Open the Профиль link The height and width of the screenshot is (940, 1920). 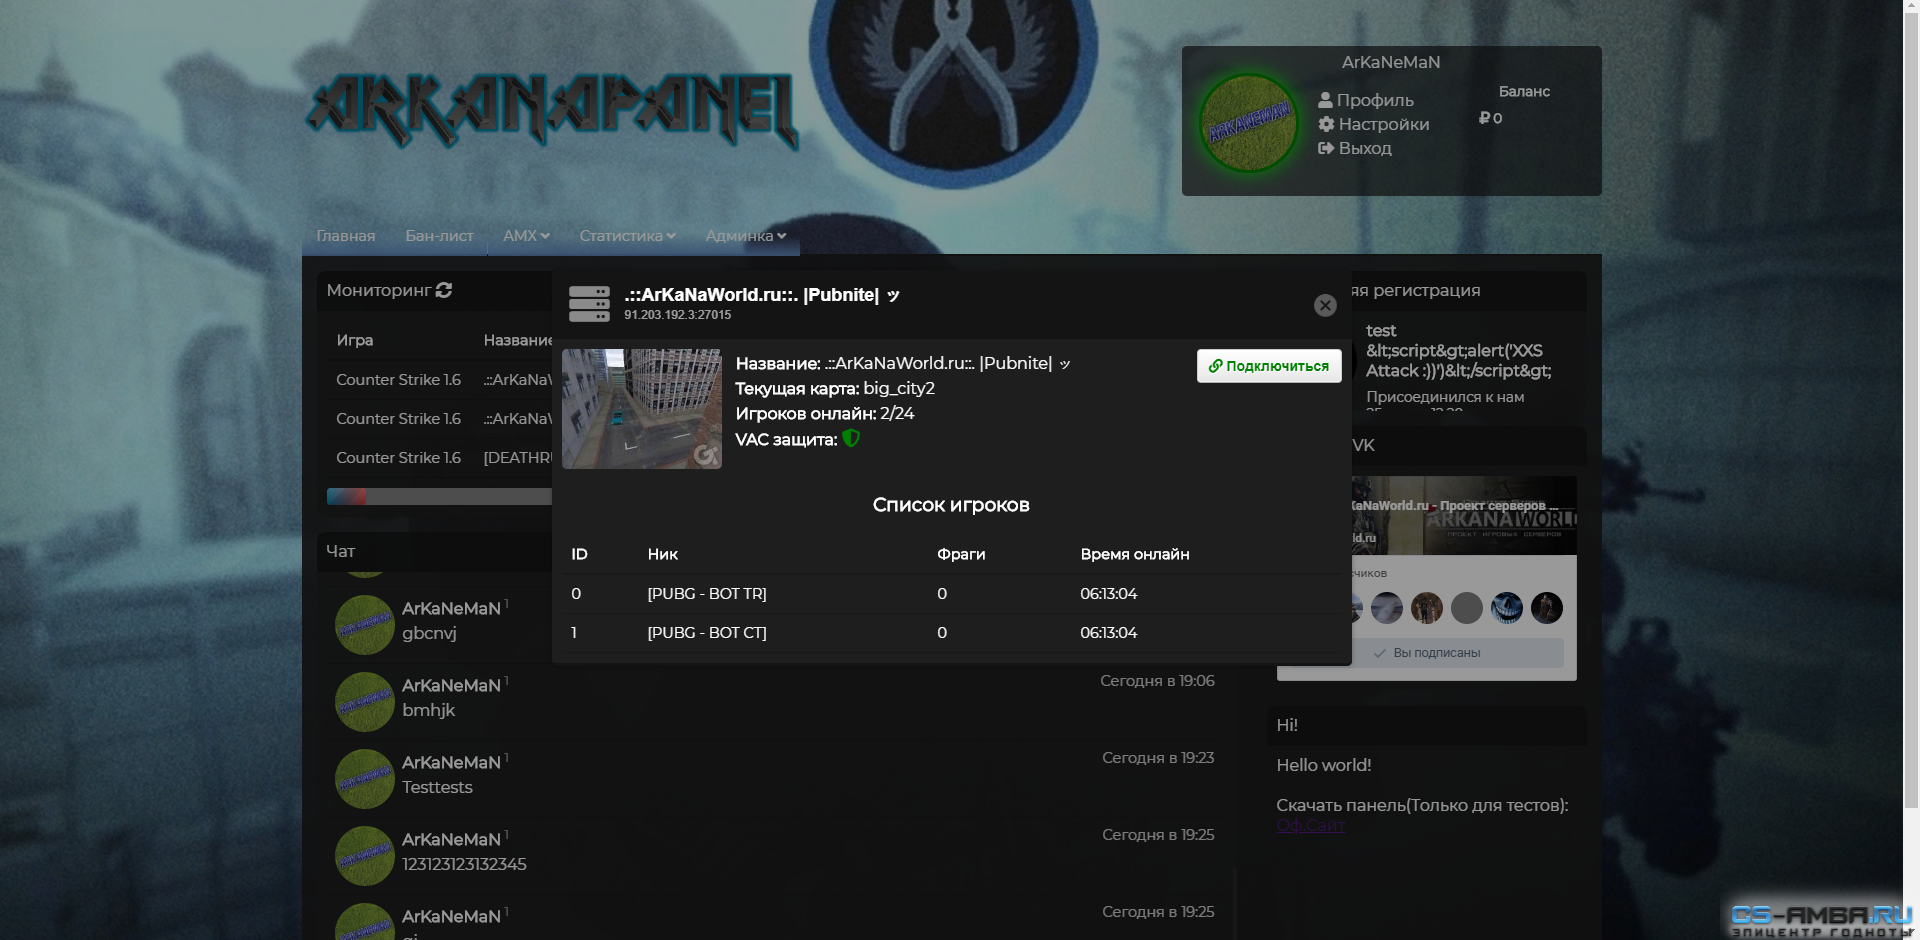1366,100
